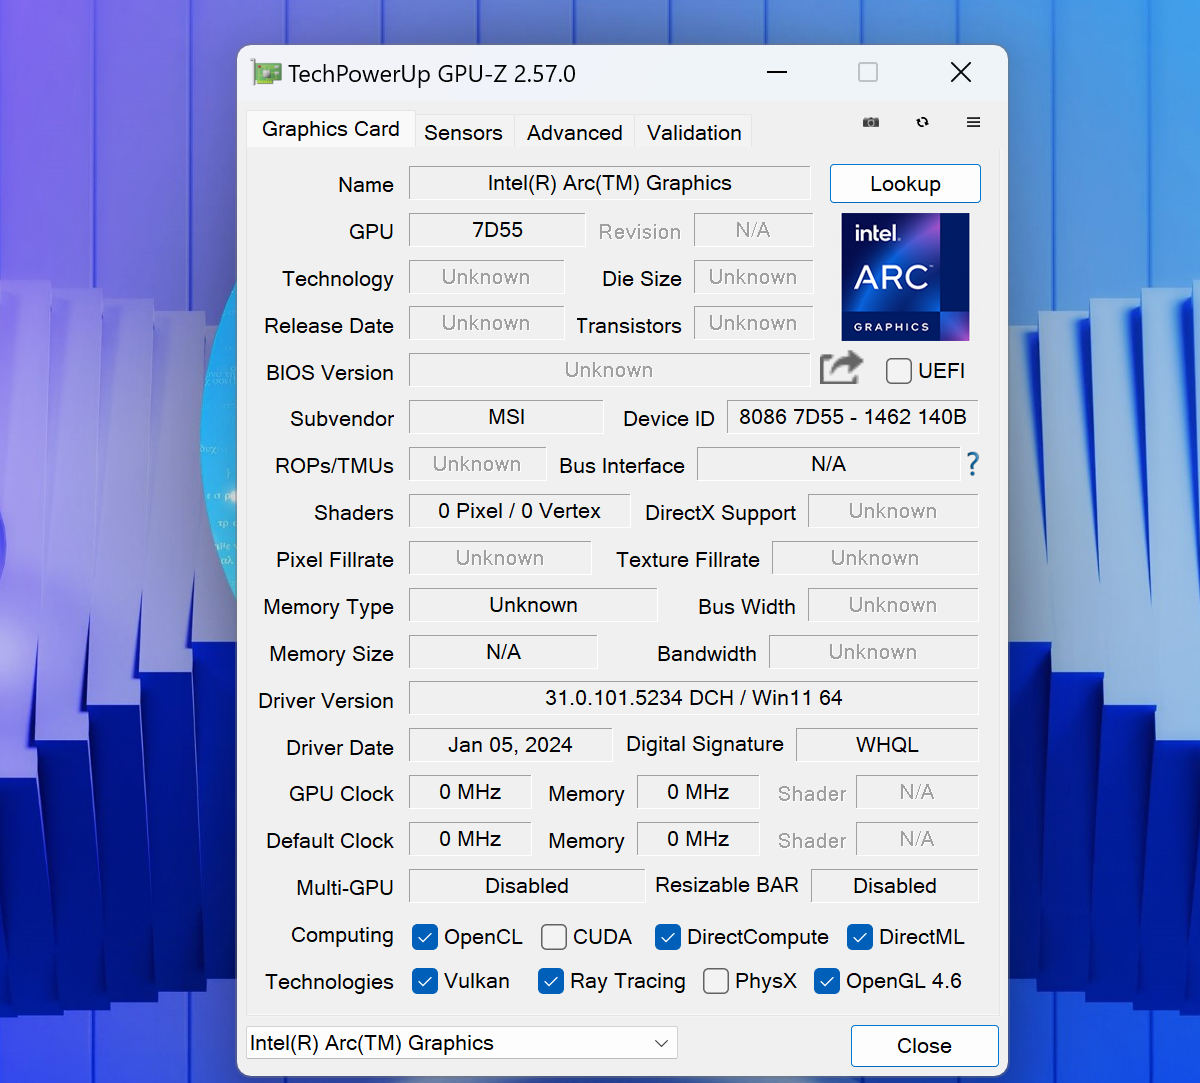
Task: Minimize the GPU-Z window
Action: coord(778,72)
